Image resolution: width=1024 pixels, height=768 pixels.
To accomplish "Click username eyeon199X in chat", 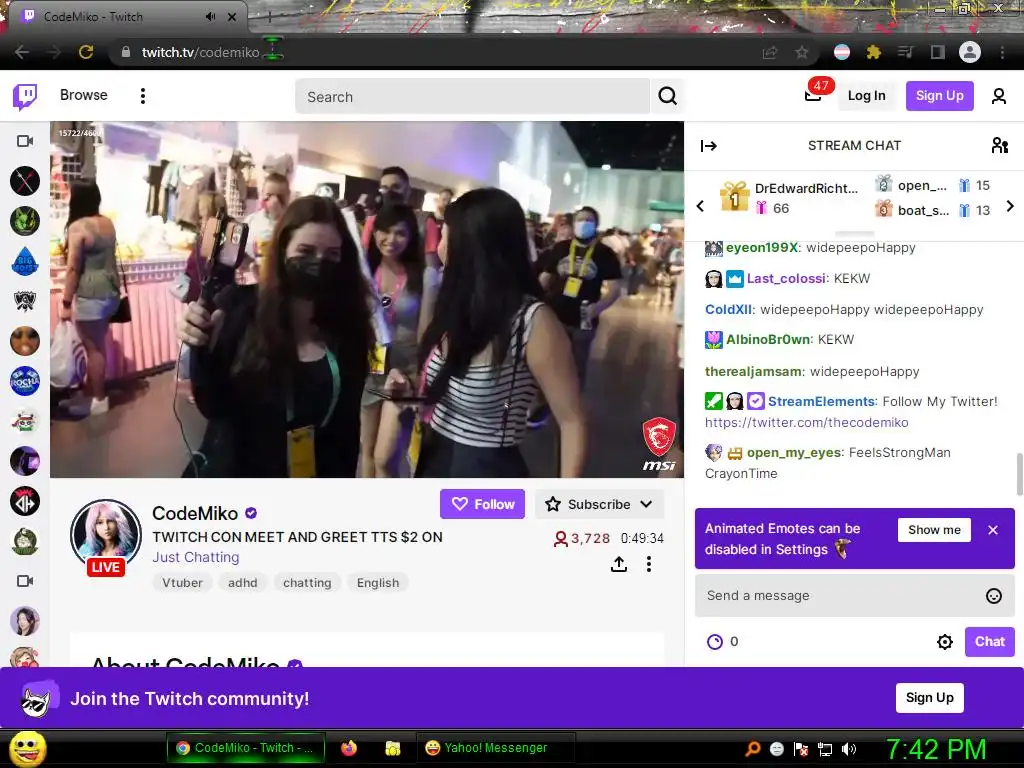I will (761, 248).
